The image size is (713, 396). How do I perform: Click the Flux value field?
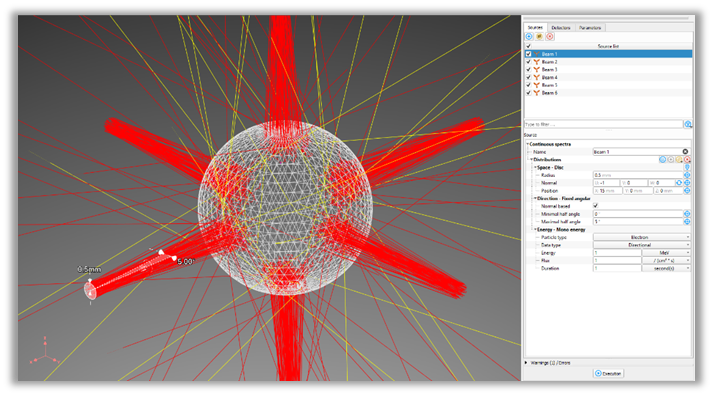click(x=617, y=261)
